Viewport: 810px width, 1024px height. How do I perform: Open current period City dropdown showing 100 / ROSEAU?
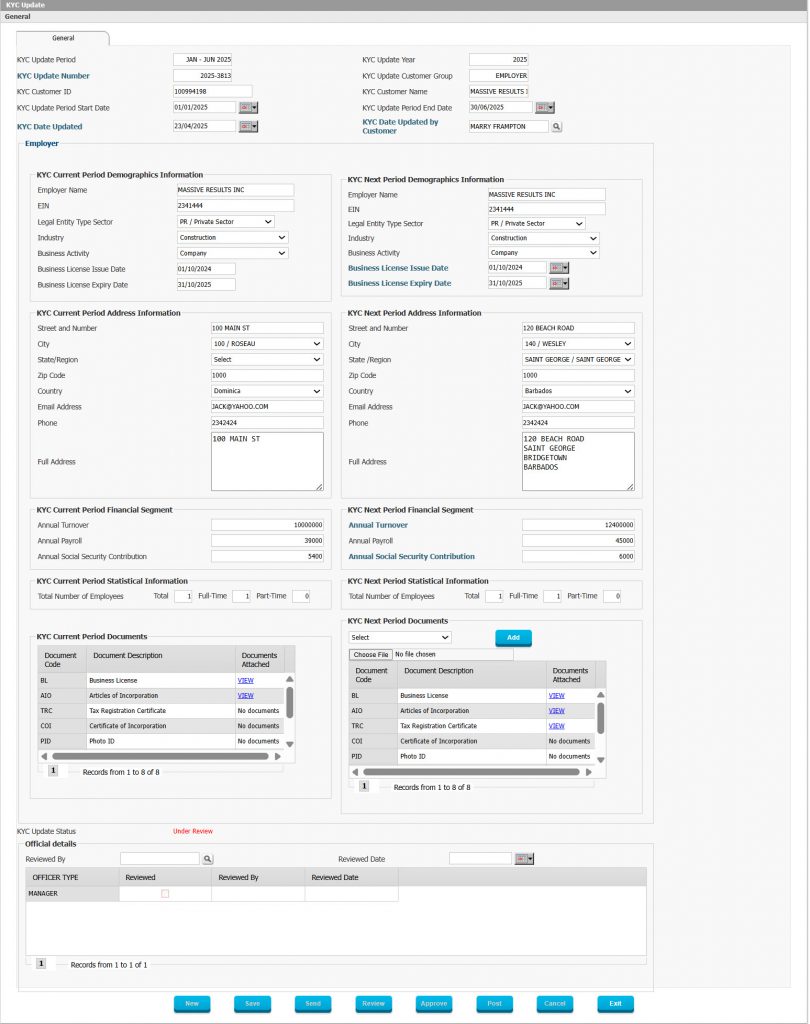coord(267,344)
